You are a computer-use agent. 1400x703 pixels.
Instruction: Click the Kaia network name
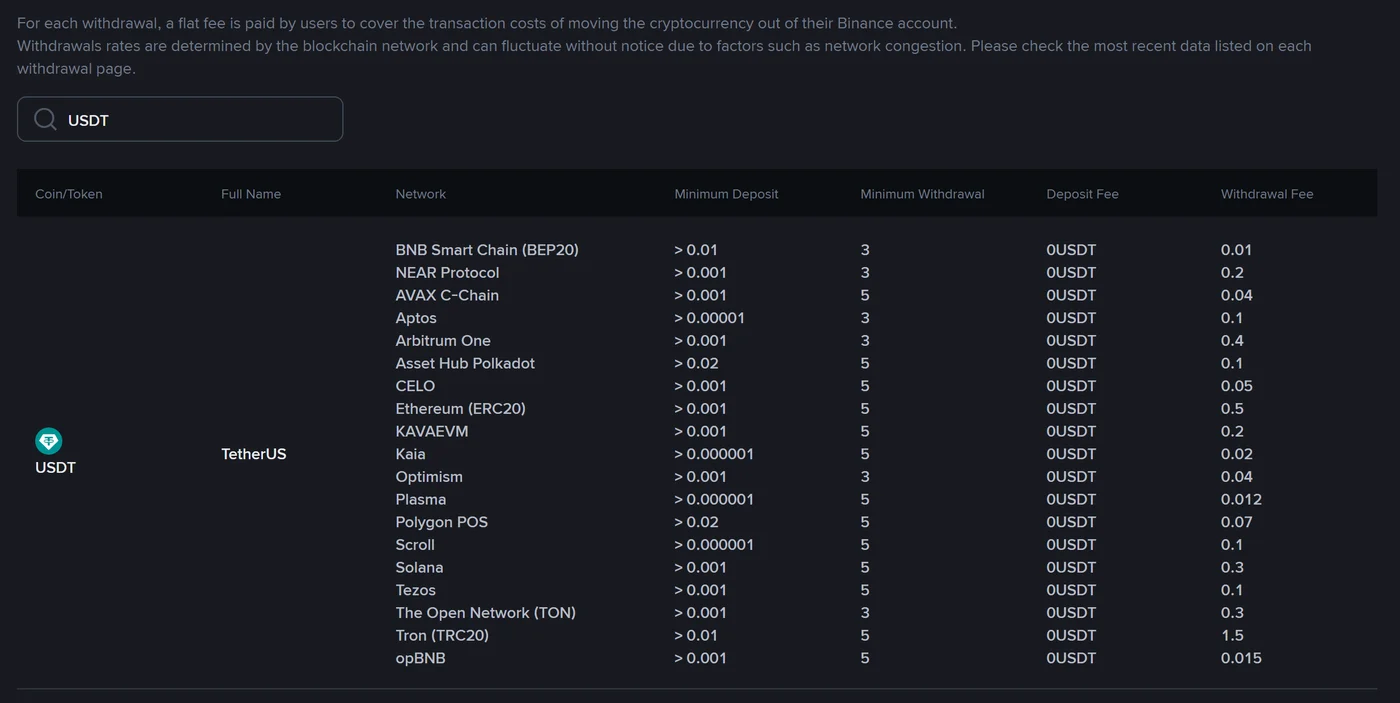(411, 454)
